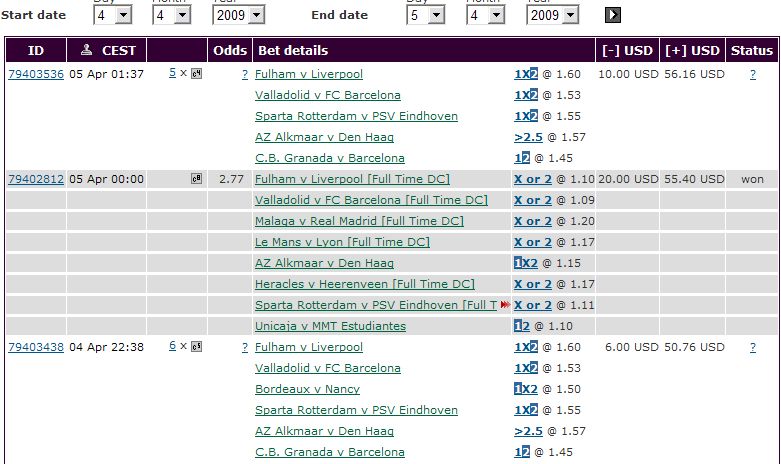Click the [-] USD column header
Screen dimensions: 781x464
(628, 50)
